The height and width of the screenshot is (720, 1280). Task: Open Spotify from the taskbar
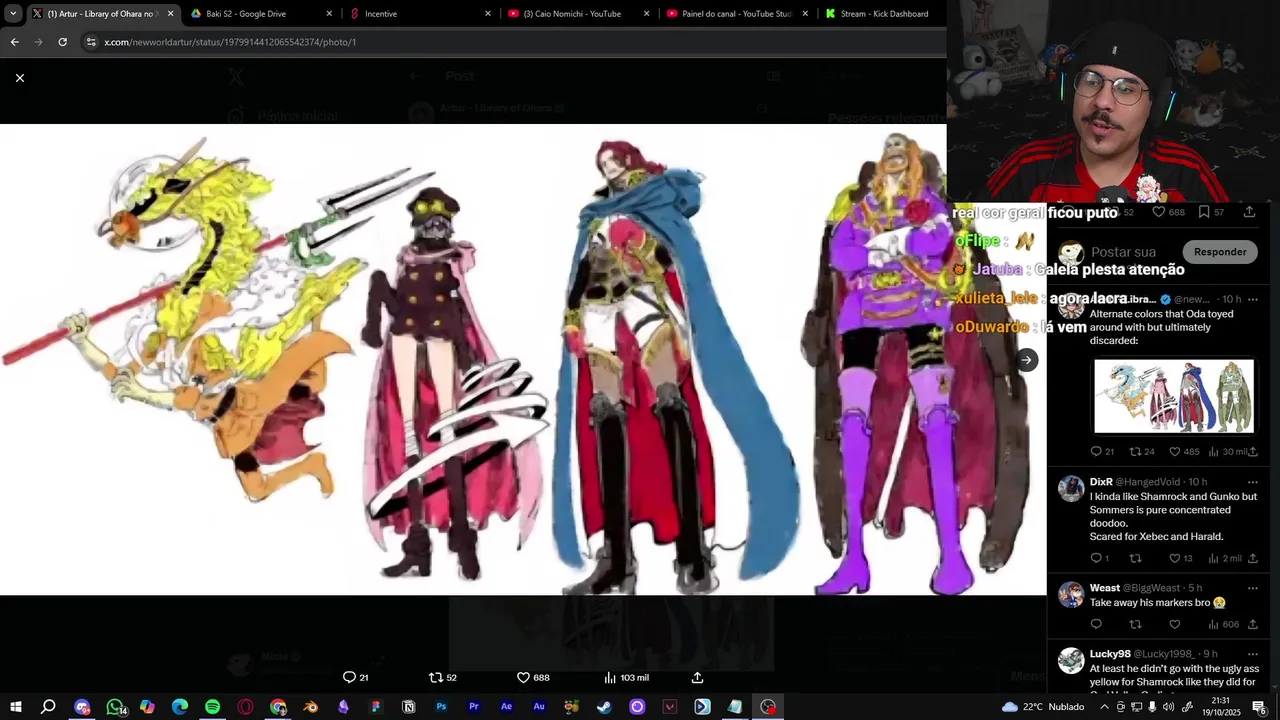pos(212,707)
